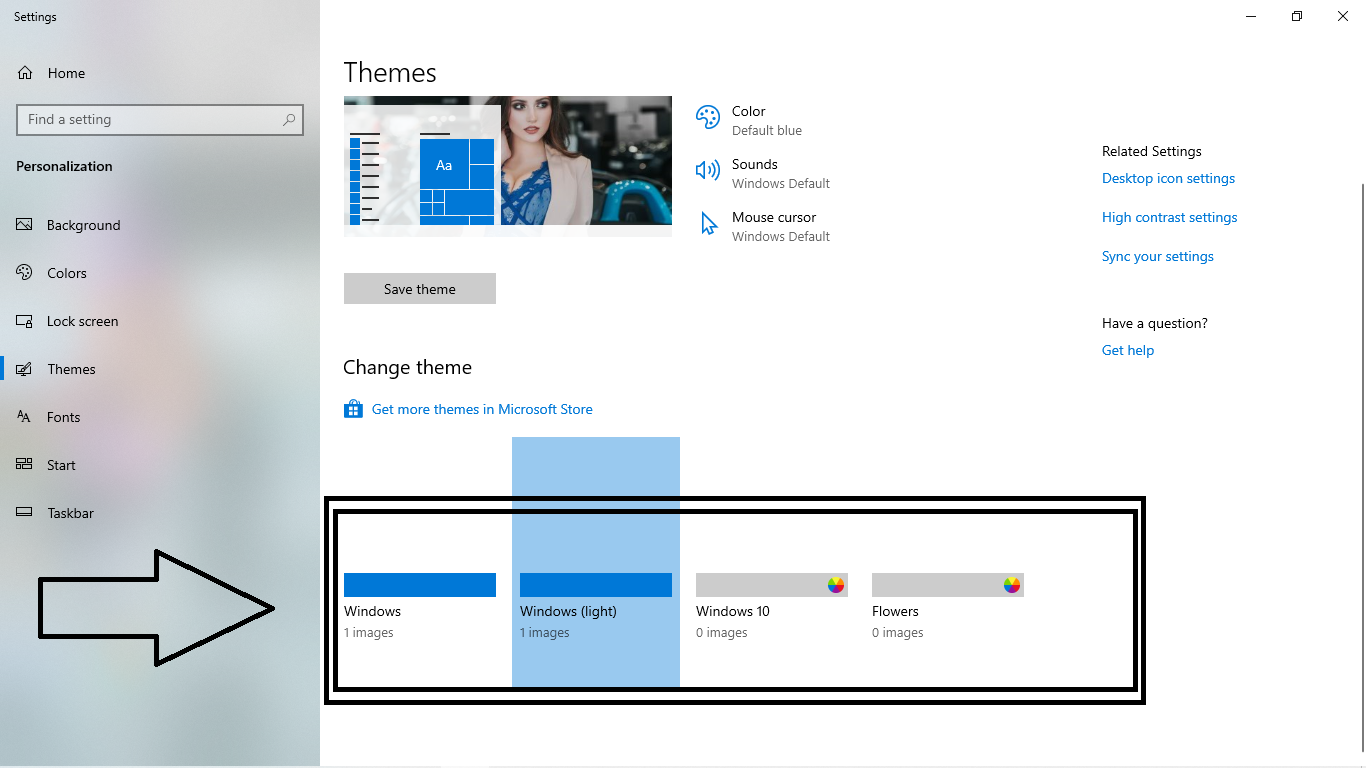Close the Settings window
Viewport: 1366px width, 768px height.
(1343, 16)
